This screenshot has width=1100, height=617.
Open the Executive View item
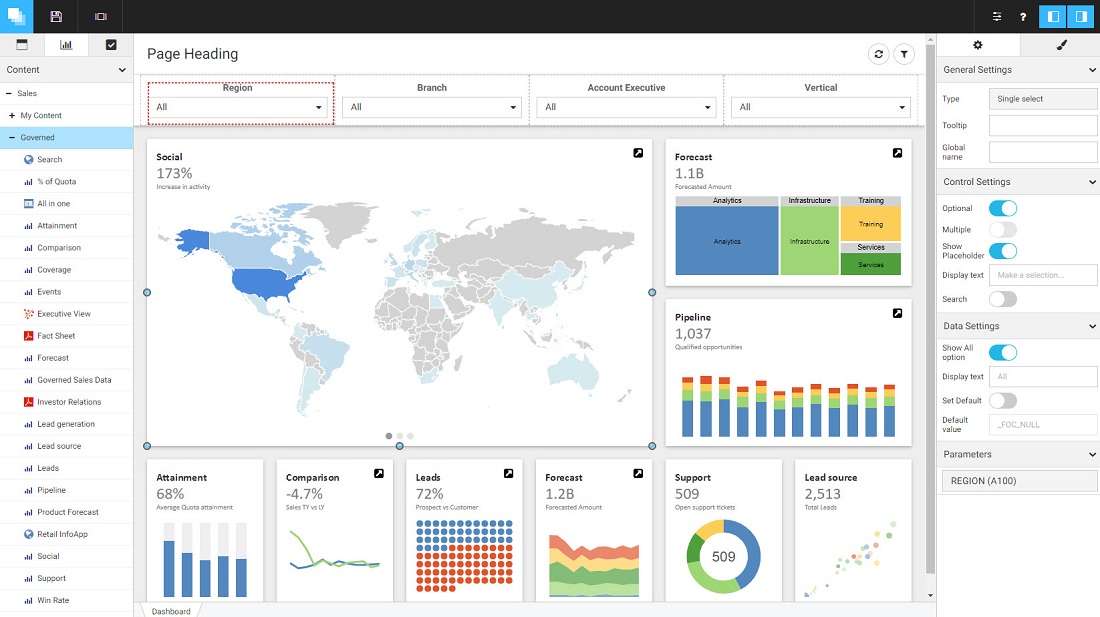pos(66,314)
